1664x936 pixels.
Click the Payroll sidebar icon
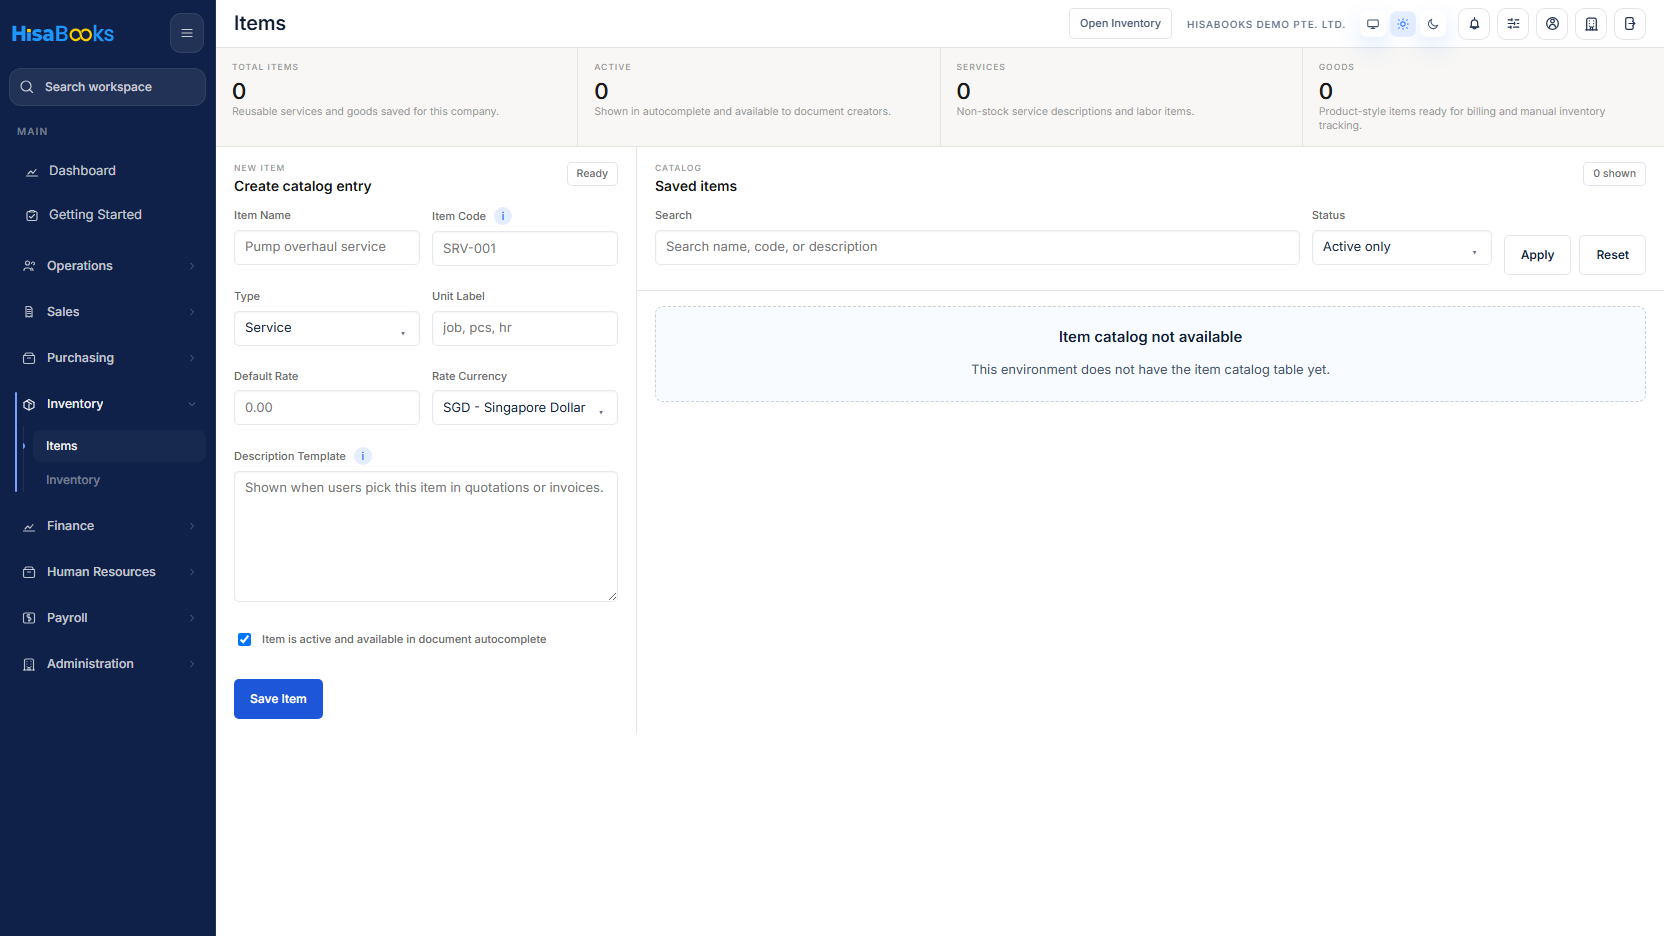pos(29,618)
